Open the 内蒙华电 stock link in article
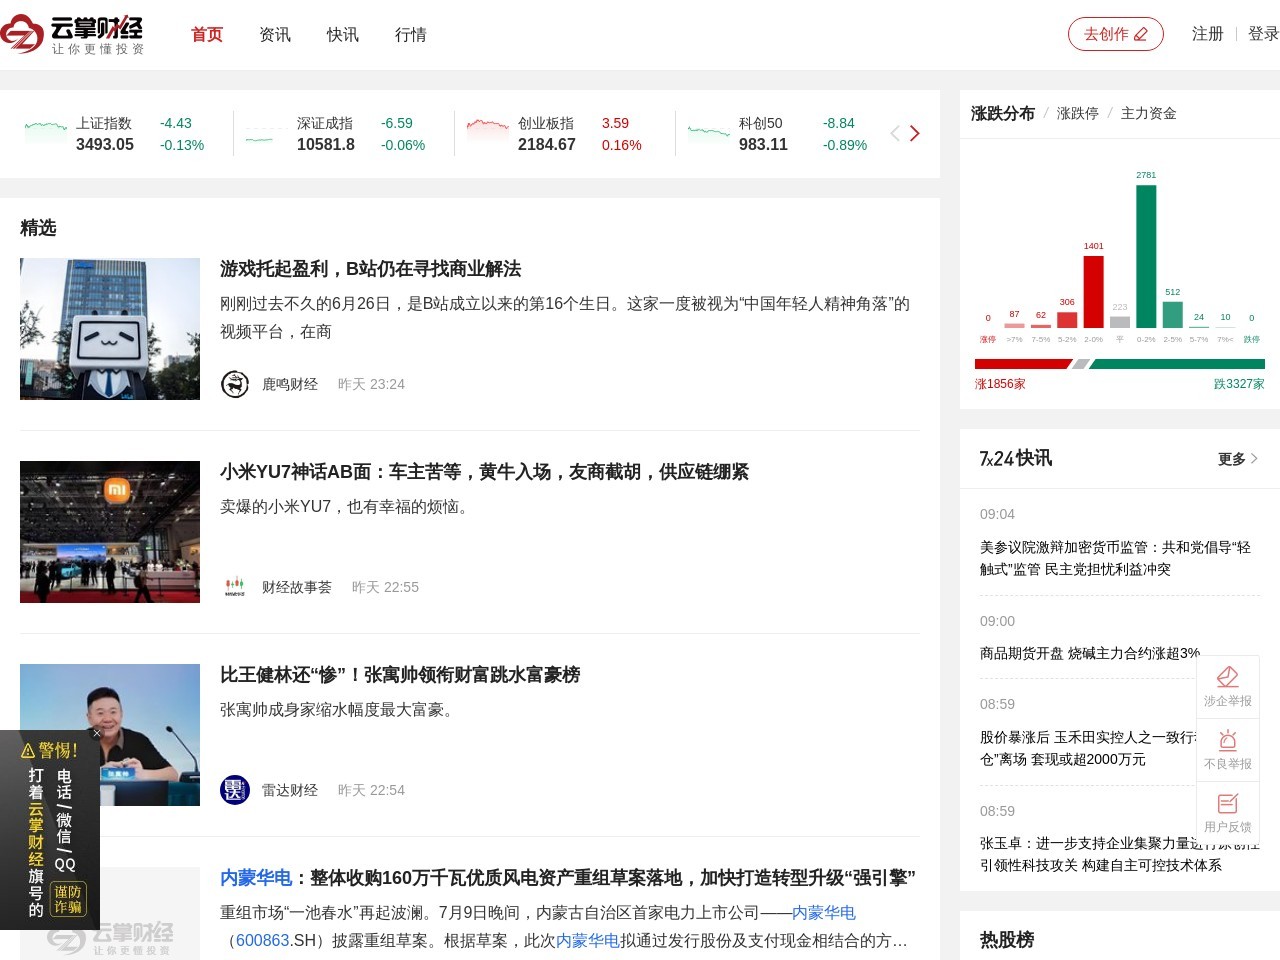 click(822, 912)
